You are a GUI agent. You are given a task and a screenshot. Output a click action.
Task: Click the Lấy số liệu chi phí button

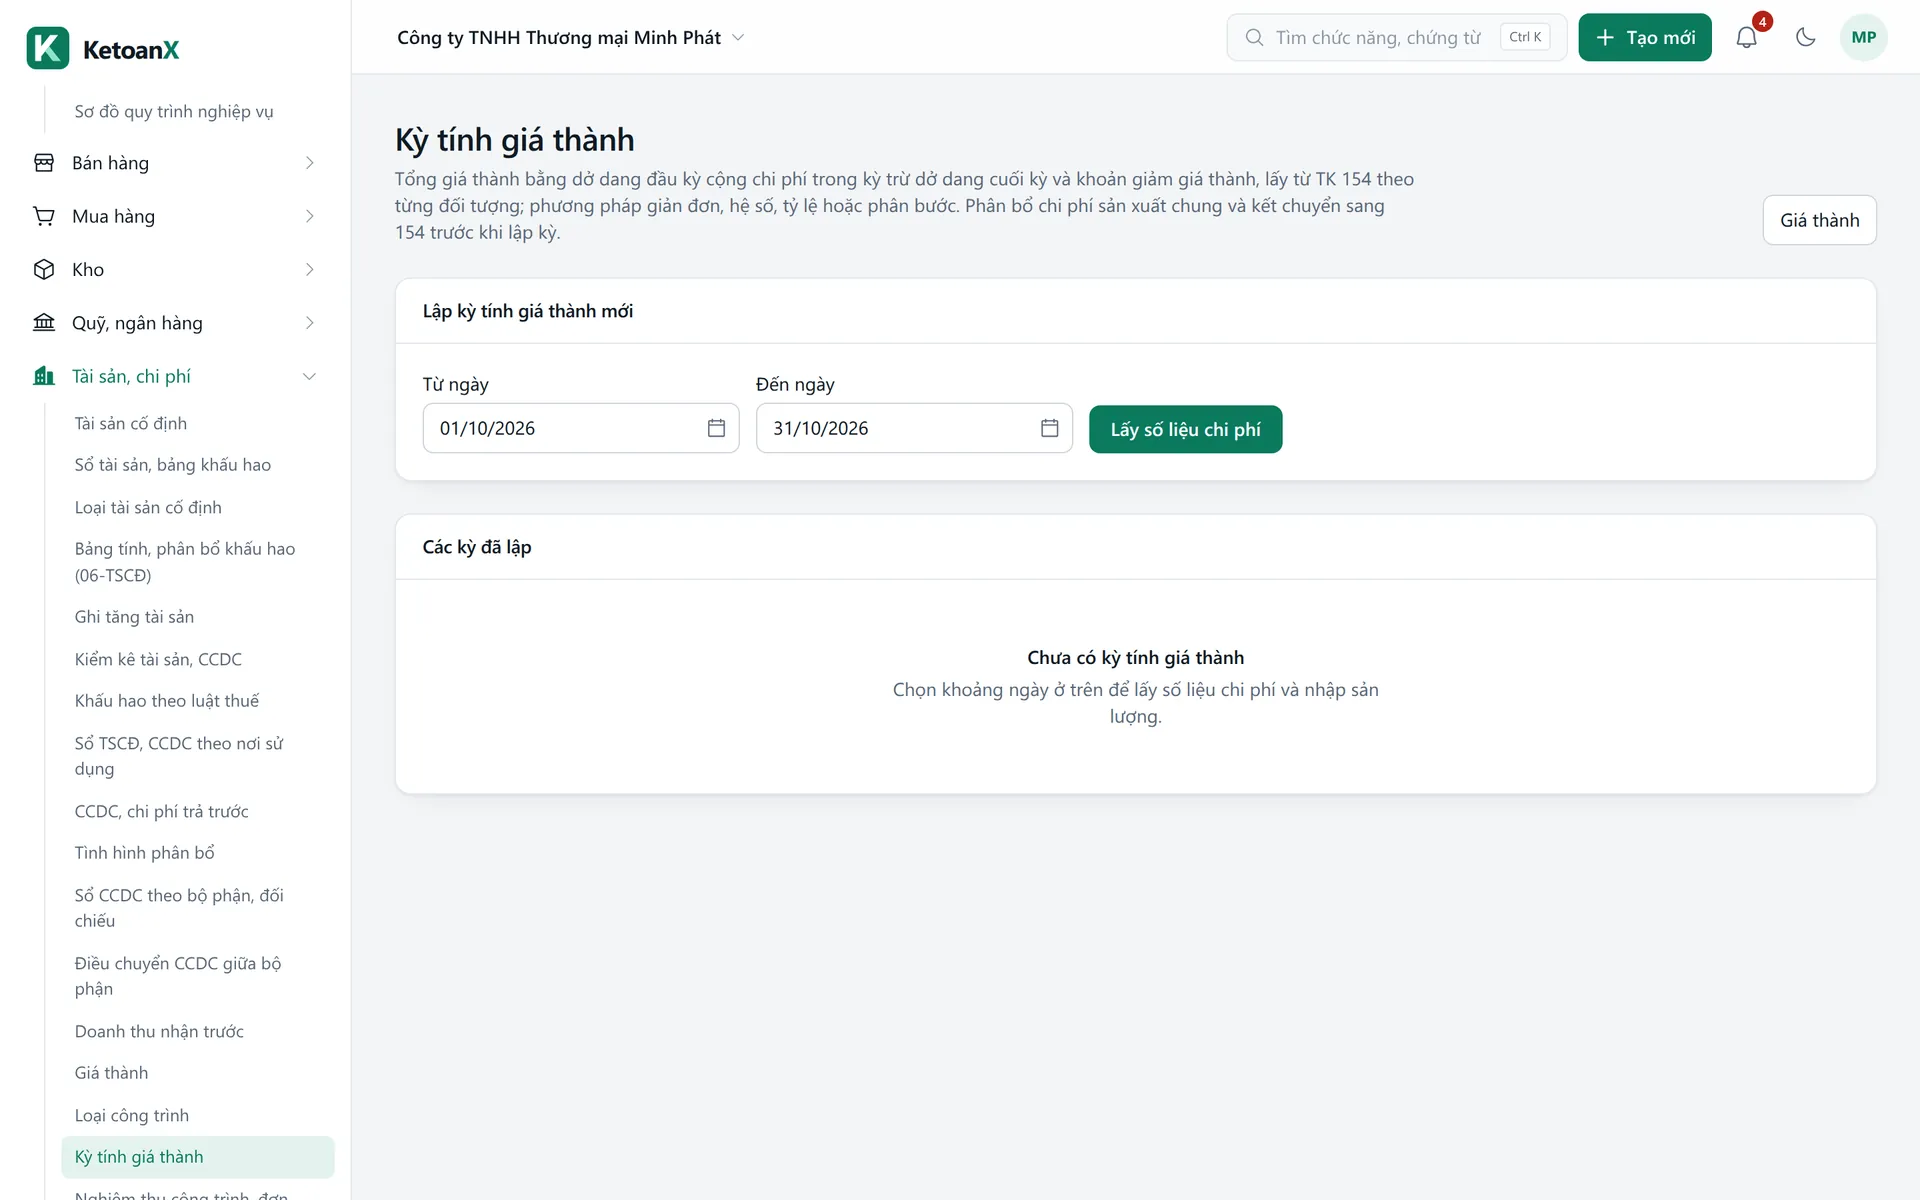pyautogui.click(x=1185, y=429)
